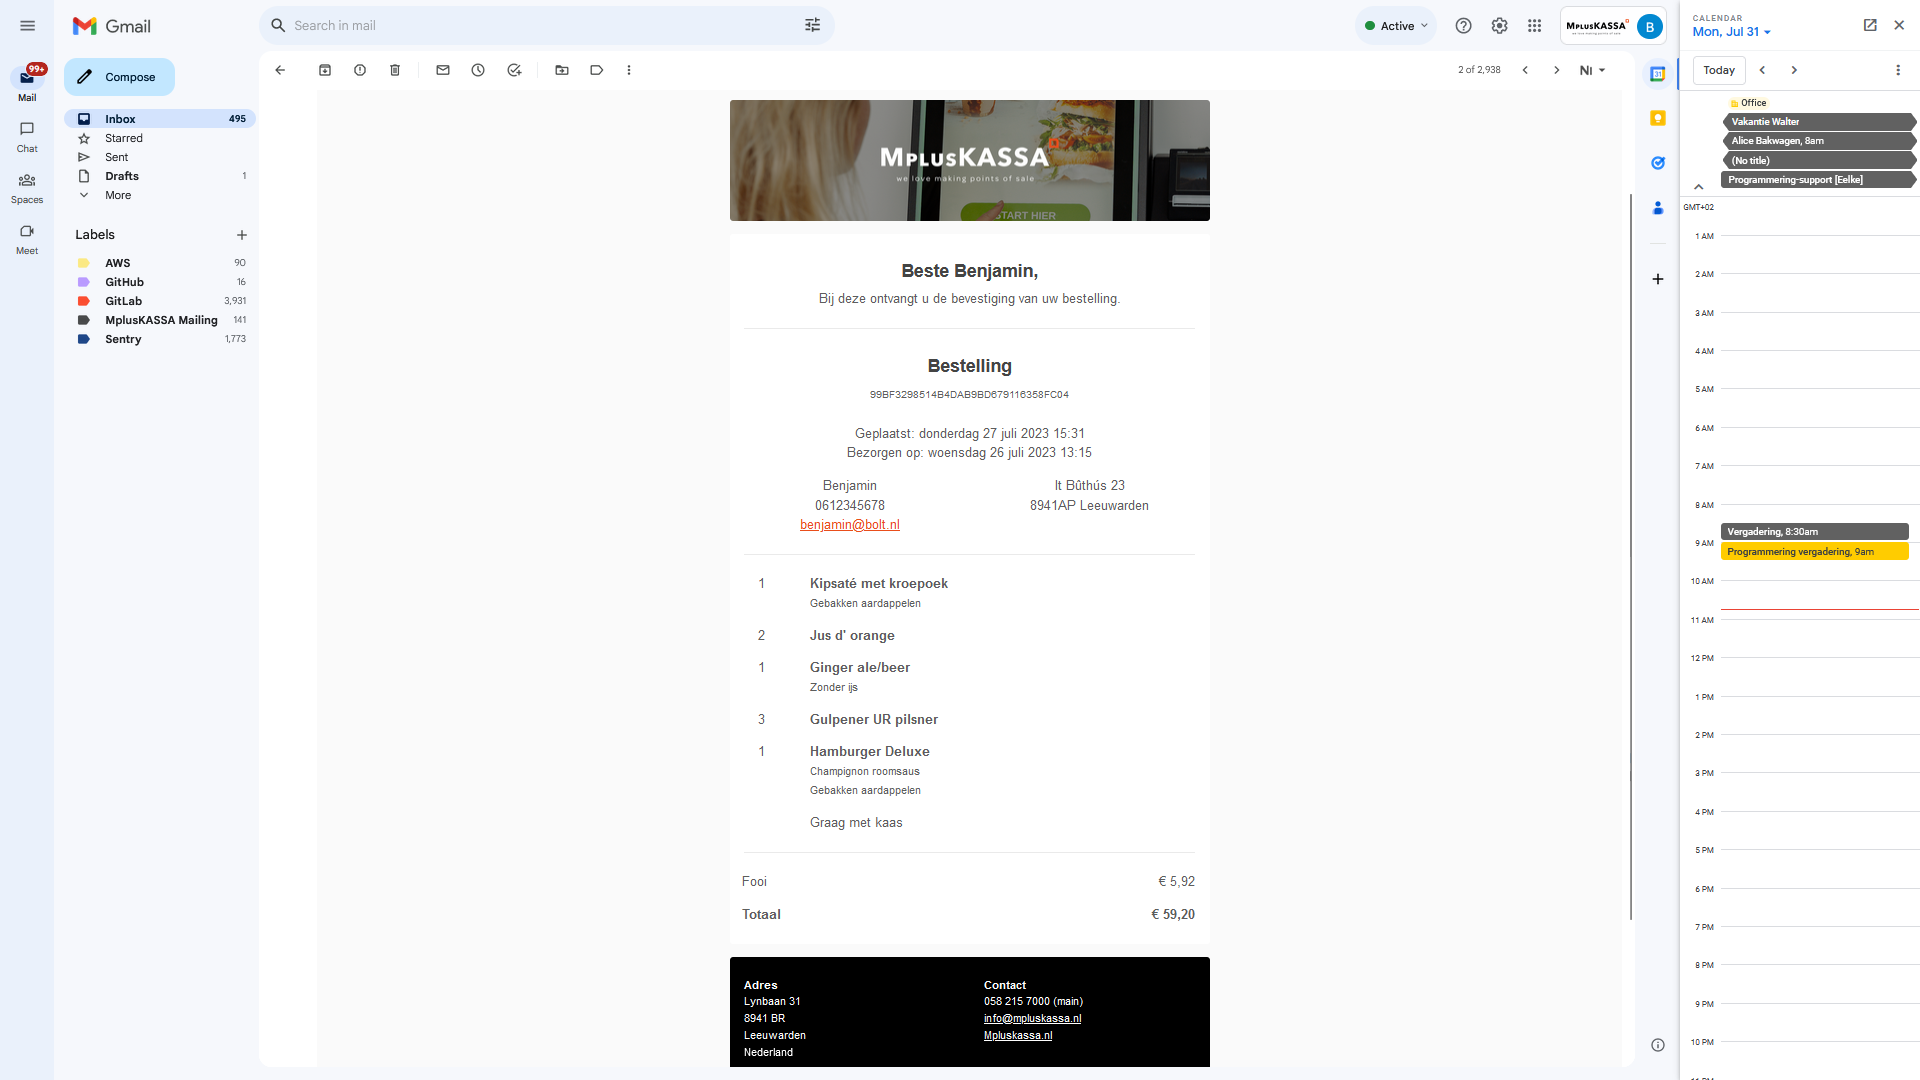Jump to Today in calendar
This screenshot has width=1920, height=1080.
pos(1719,70)
